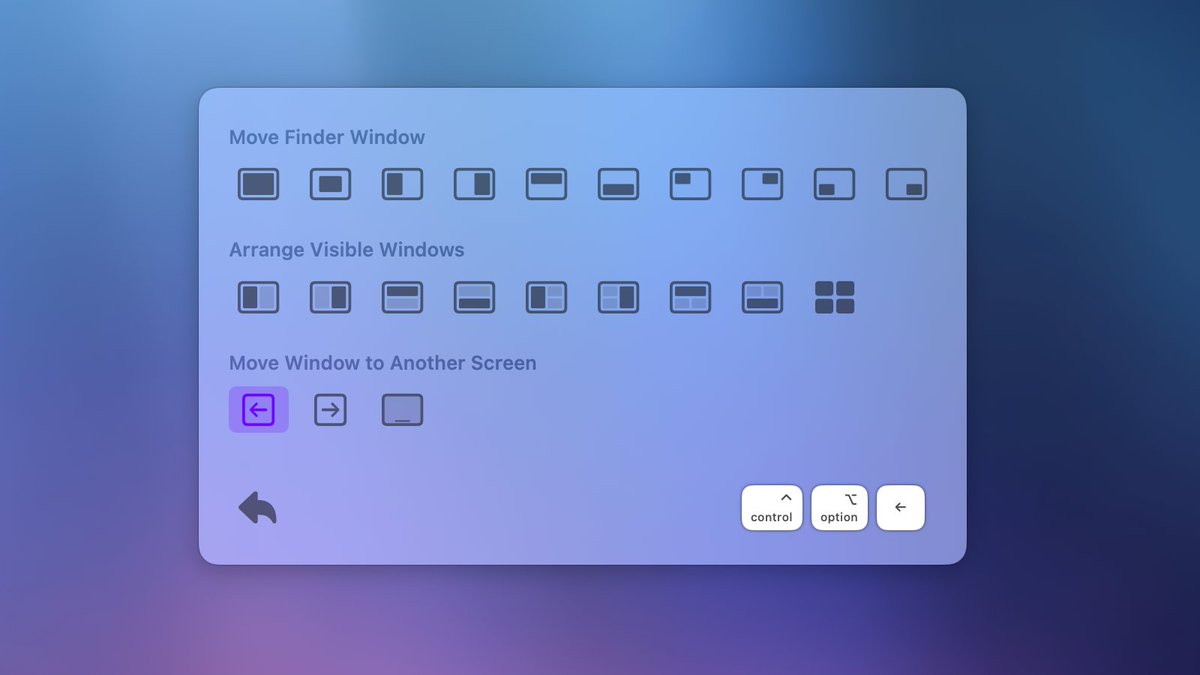Move Finder window to top-left quarter
Image resolution: width=1200 pixels, height=675 pixels.
690,184
